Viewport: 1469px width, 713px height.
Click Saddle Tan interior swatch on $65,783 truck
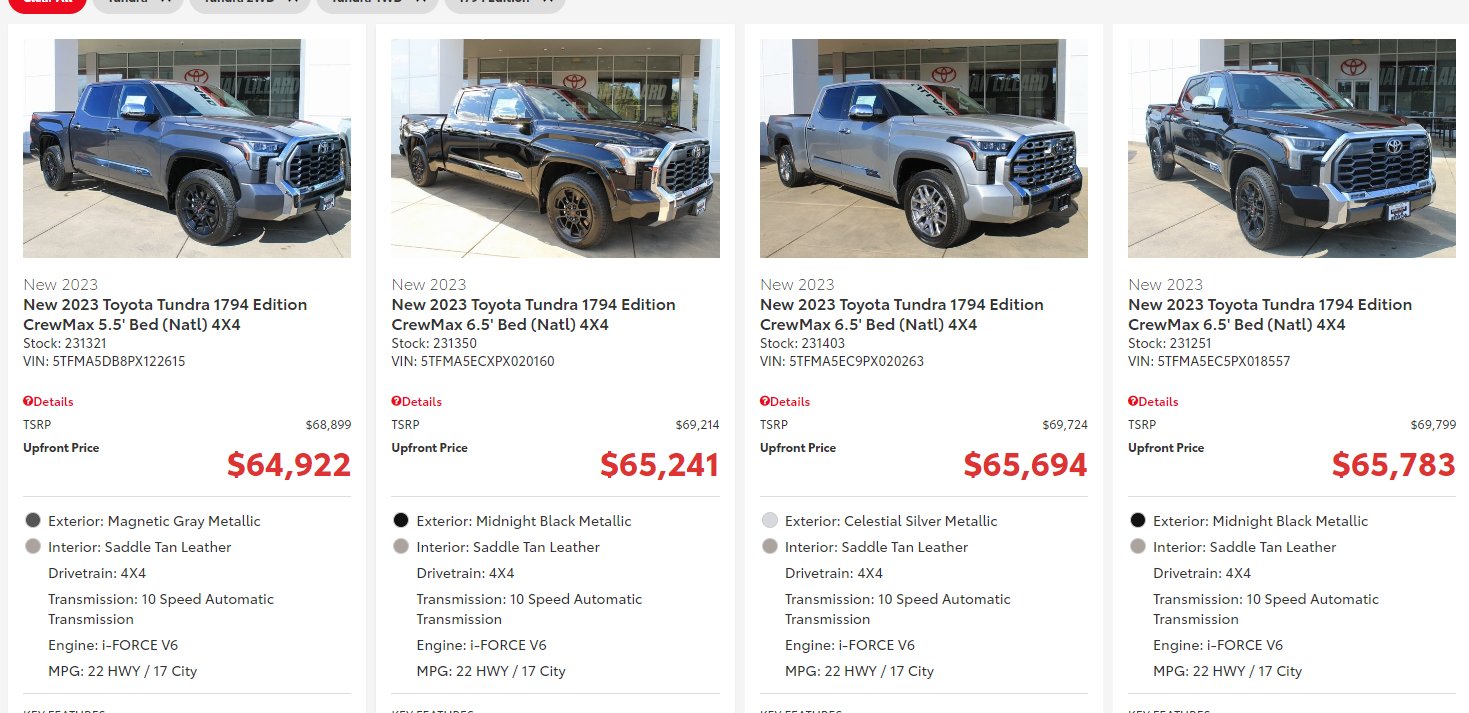click(1137, 547)
